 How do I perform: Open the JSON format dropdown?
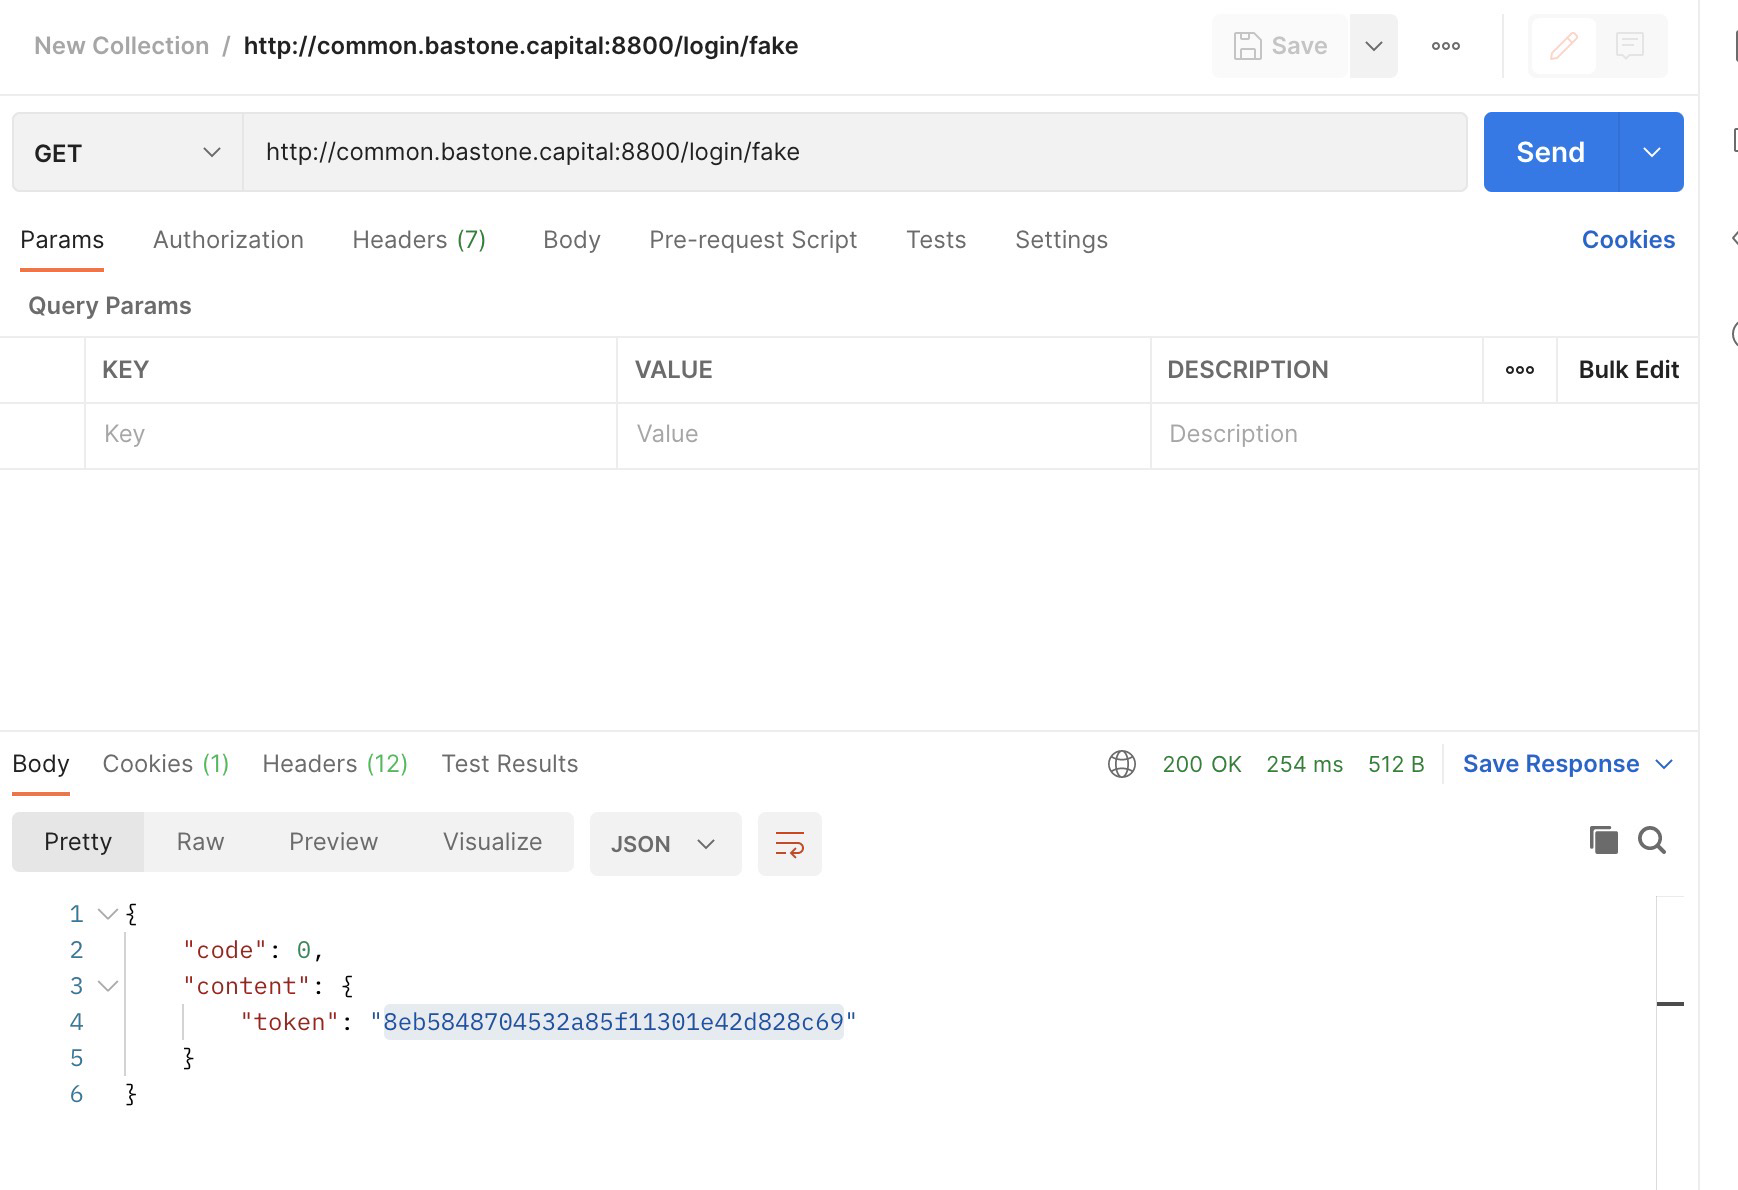point(664,843)
